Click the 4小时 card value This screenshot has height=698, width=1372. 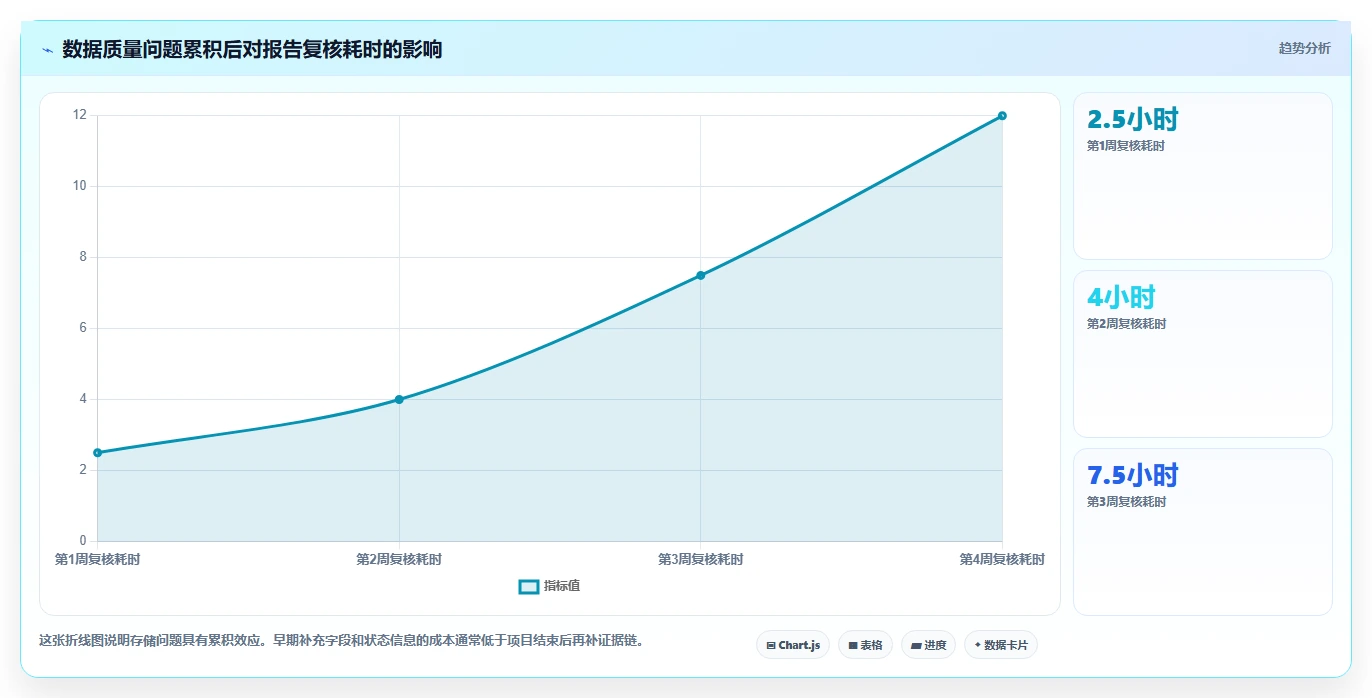1121,297
